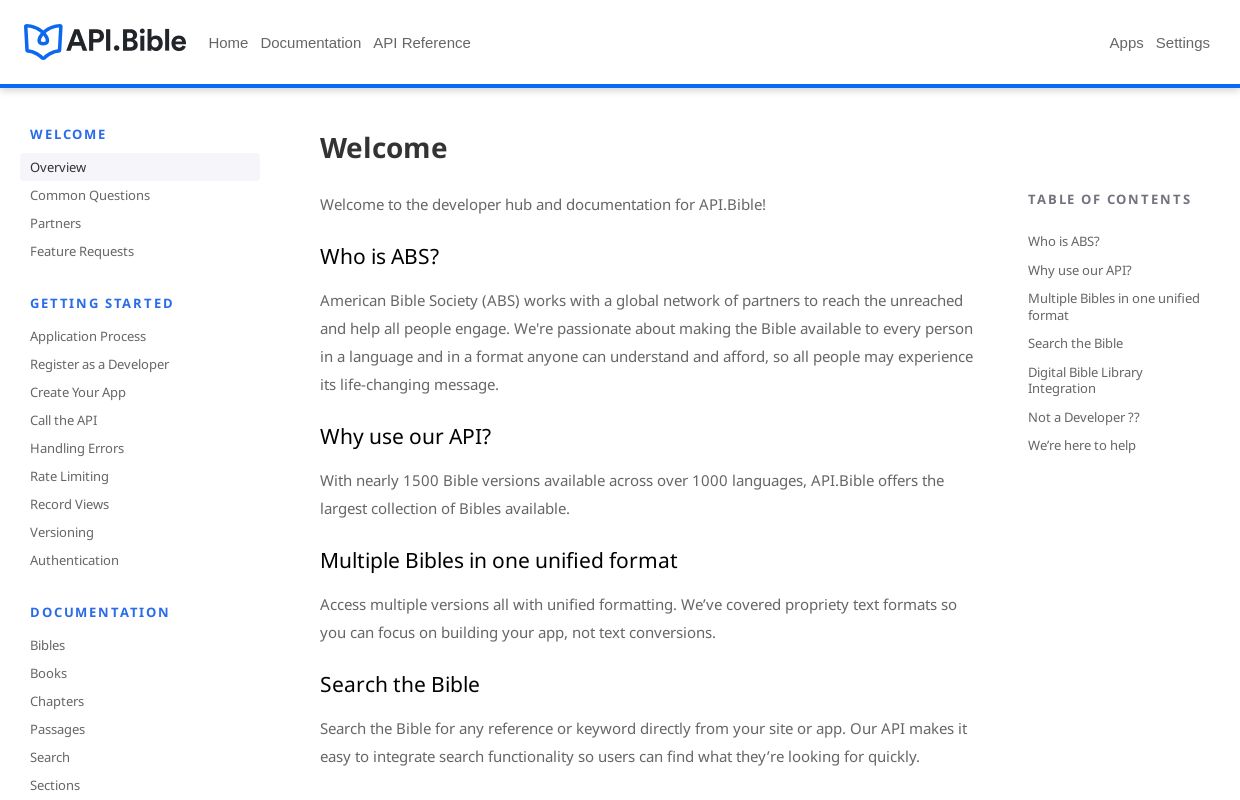The image size is (1240, 800).
Task: Open the Partners sidebar page
Action: pos(55,223)
